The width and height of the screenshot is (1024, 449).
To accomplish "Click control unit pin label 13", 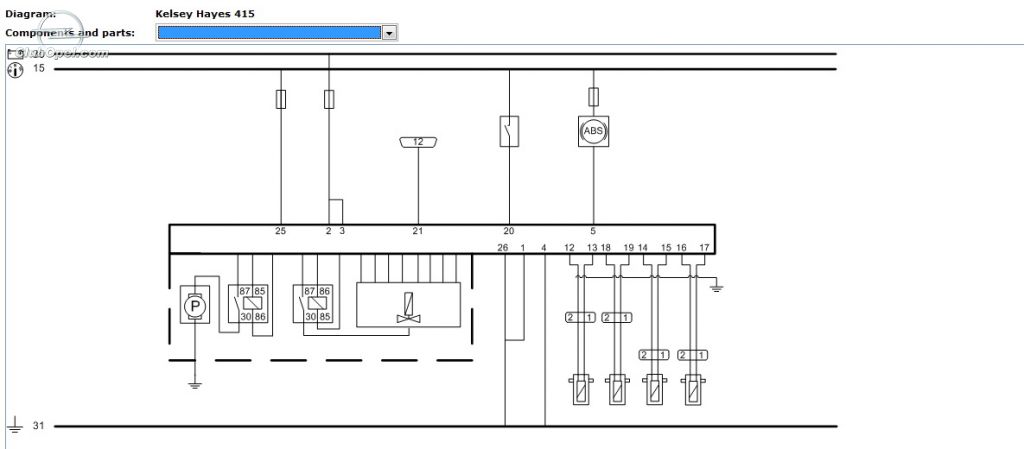I will [592, 247].
